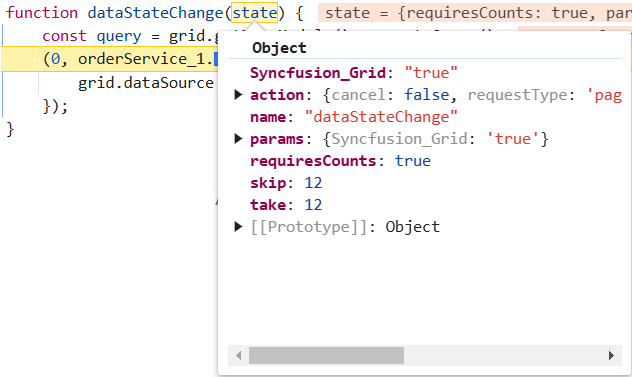Click the Object header in popup
This screenshot has height=377, width=632.
279,48
